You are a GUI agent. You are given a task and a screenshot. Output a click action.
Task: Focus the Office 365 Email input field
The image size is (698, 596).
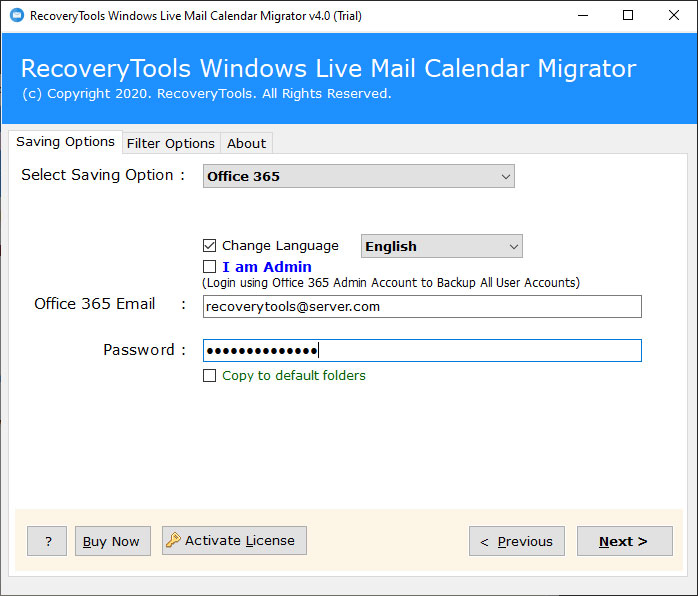point(422,307)
